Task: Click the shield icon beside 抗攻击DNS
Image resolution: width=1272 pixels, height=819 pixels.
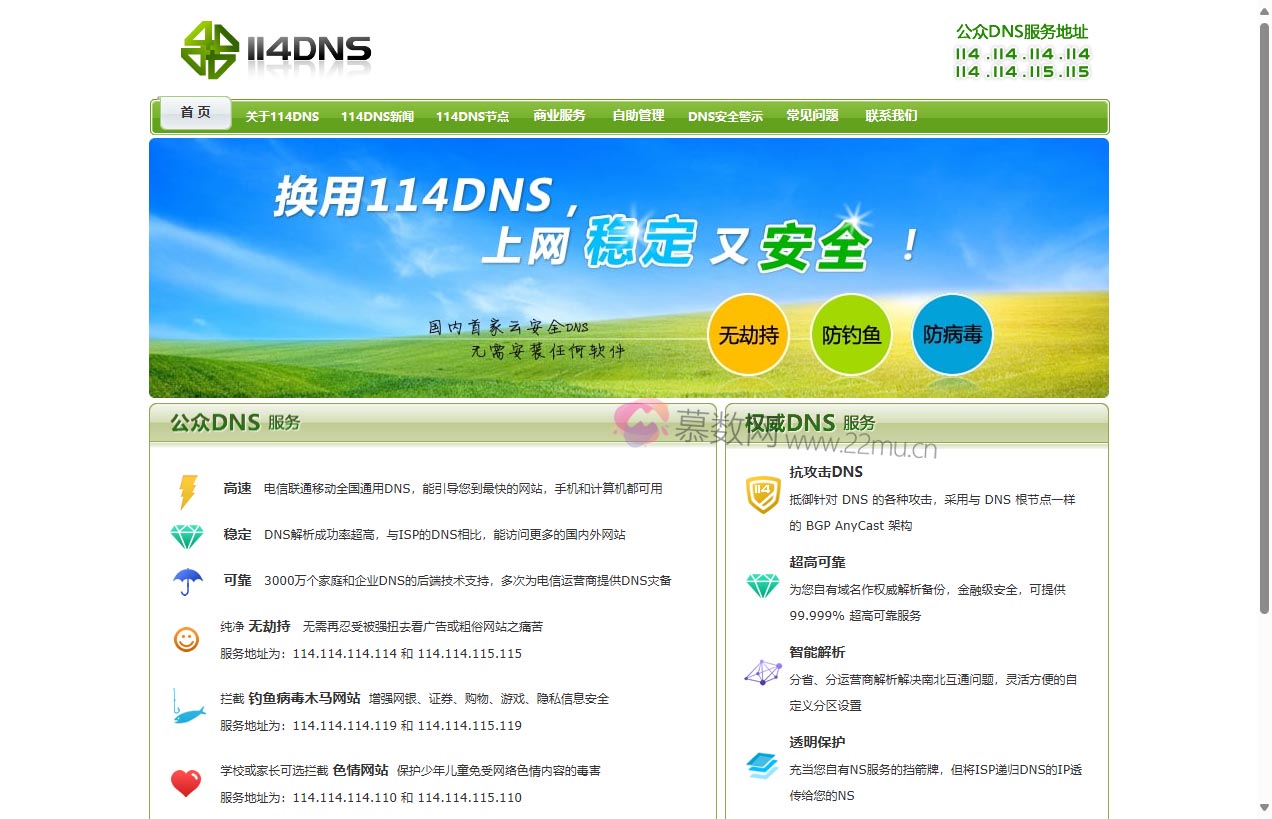Action: (x=762, y=494)
